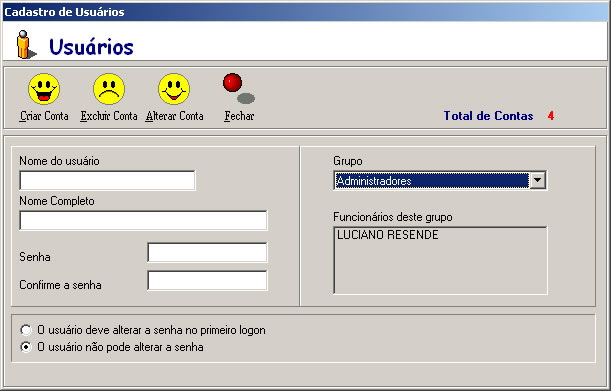Image resolution: width=611 pixels, height=391 pixels.
Task: Click the Fechar text label
Action: 239,116
